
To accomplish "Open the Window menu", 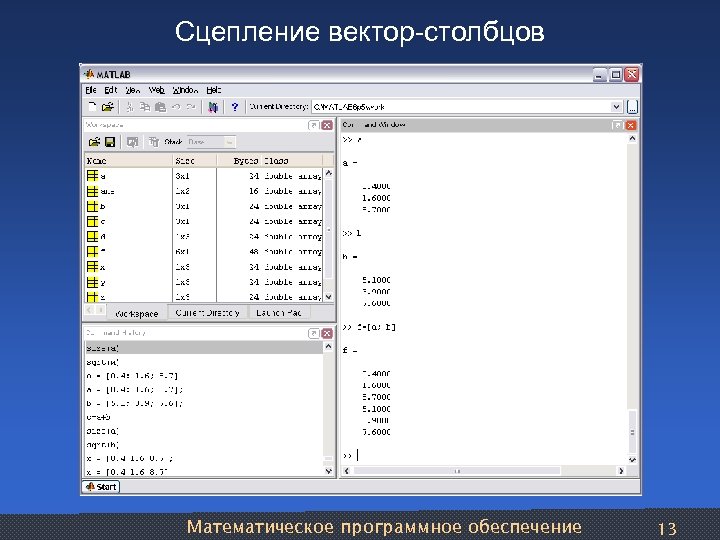I will tap(185, 90).
